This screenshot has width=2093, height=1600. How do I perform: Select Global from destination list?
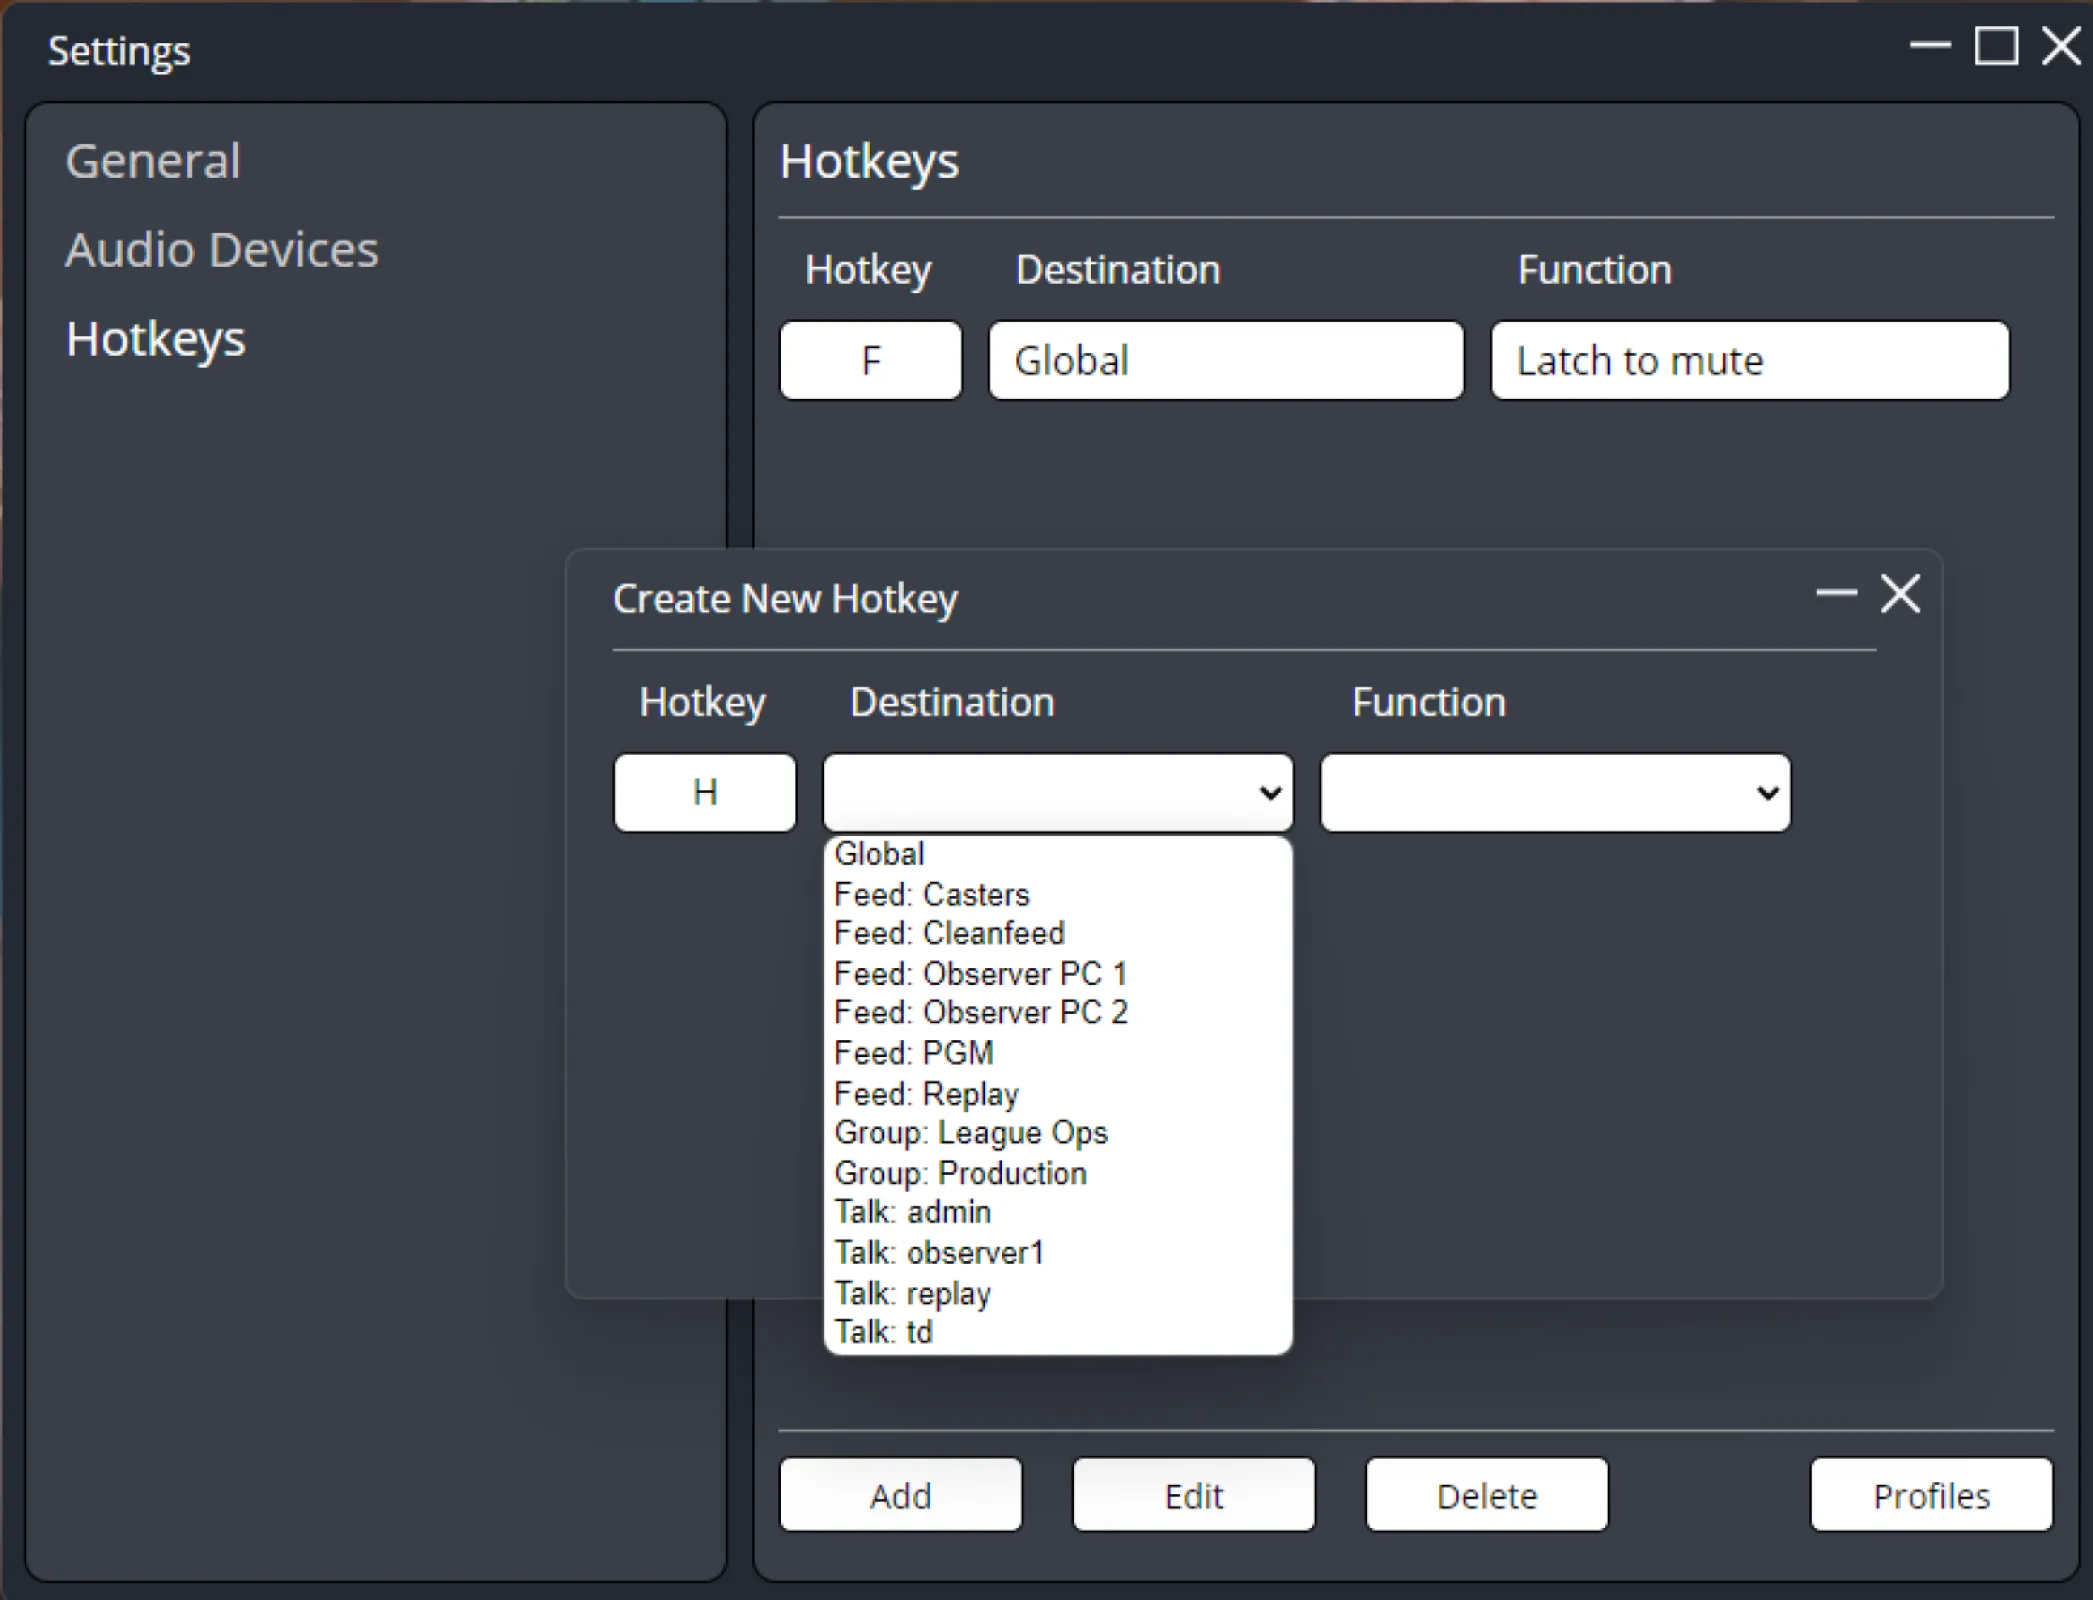[x=880, y=854]
